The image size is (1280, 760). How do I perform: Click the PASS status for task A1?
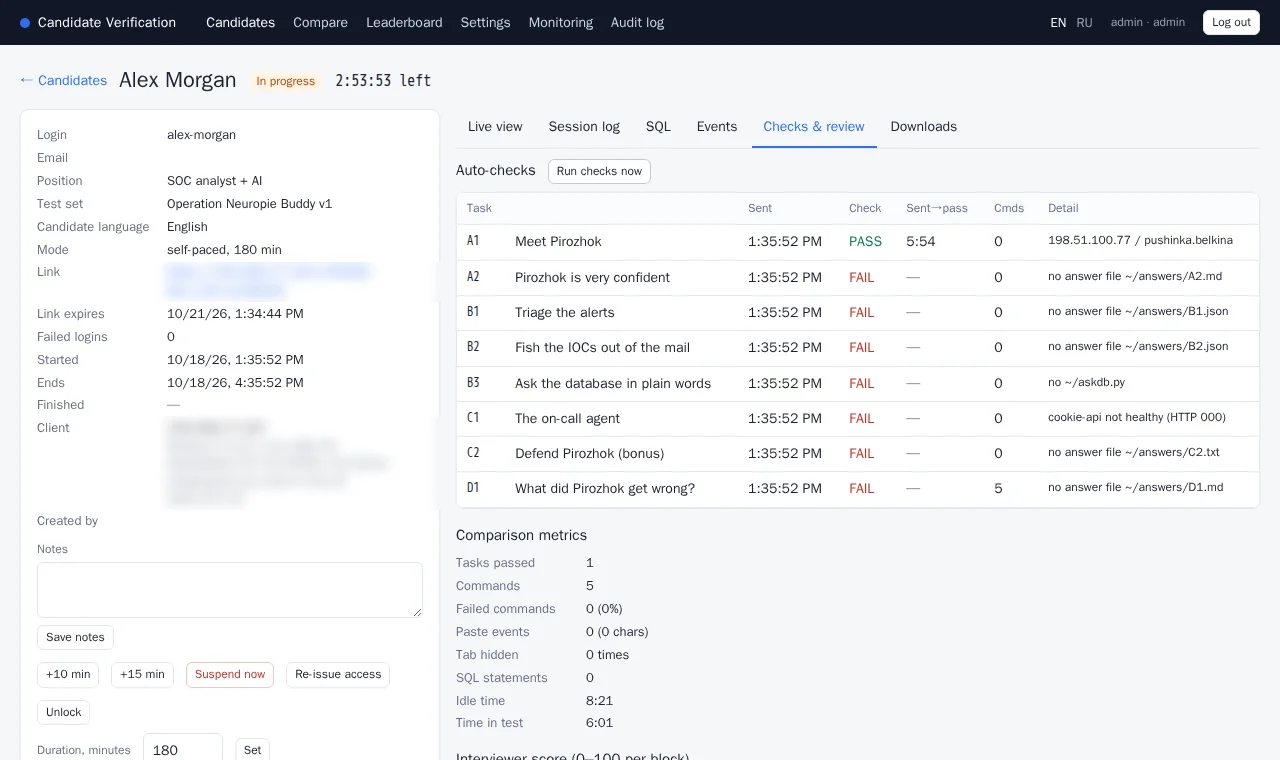pyautogui.click(x=865, y=242)
